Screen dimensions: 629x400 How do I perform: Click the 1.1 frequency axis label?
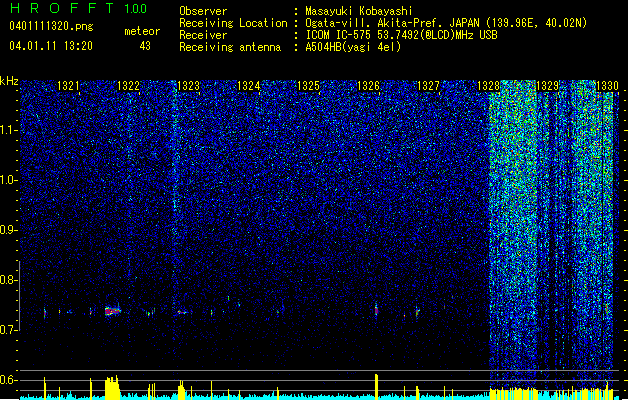pyautogui.click(x=9, y=130)
